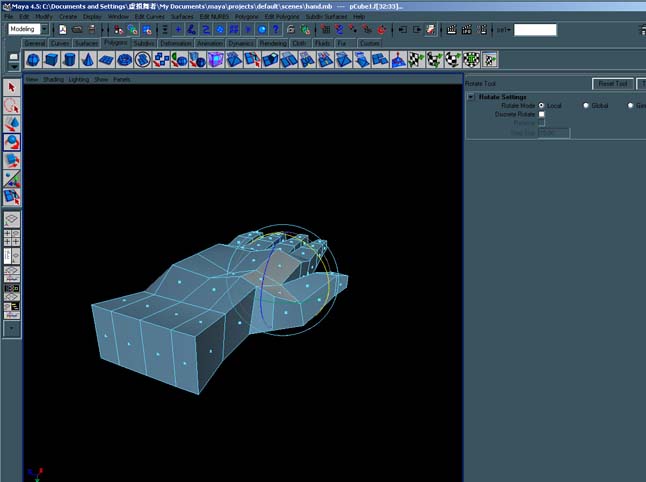Screen dimensions: 646x482
Task: Create a polygon cone from shelf
Action: click(x=87, y=60)
